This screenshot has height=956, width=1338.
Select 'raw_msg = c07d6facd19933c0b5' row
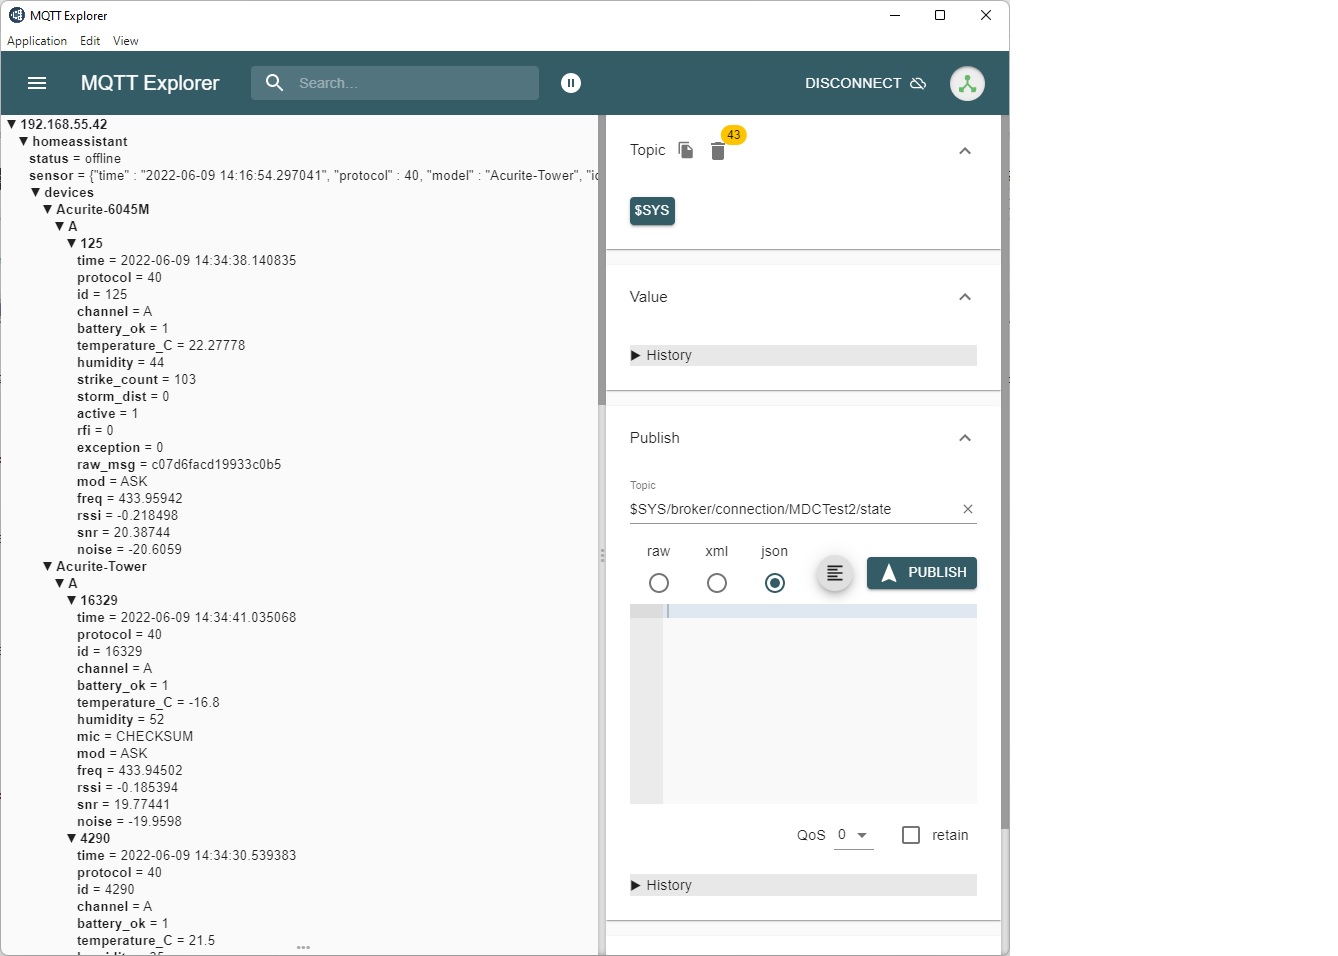coord(179,464)
